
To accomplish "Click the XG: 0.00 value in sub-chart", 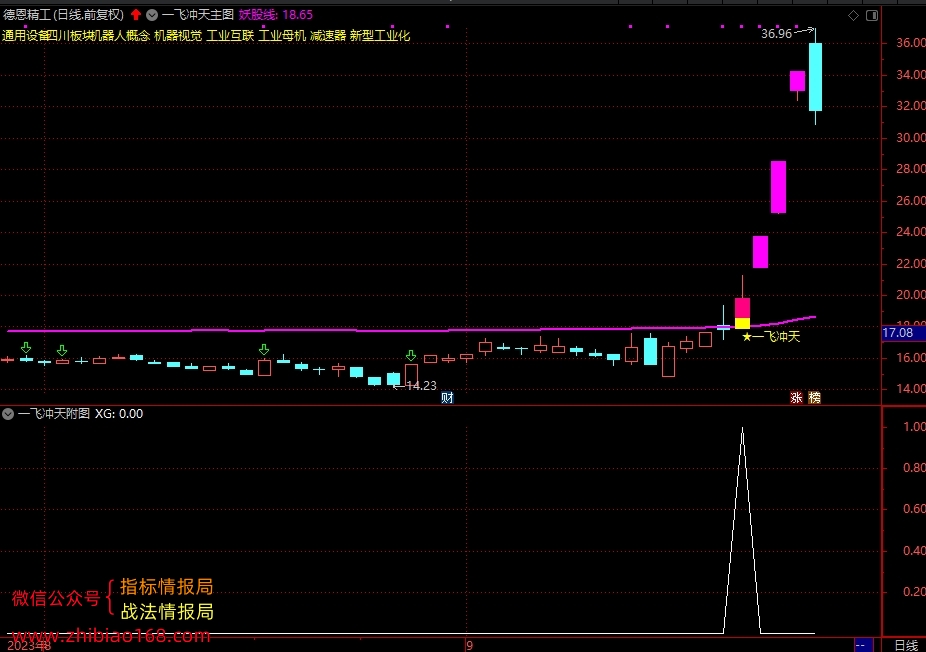I will [x=119, y=414].
